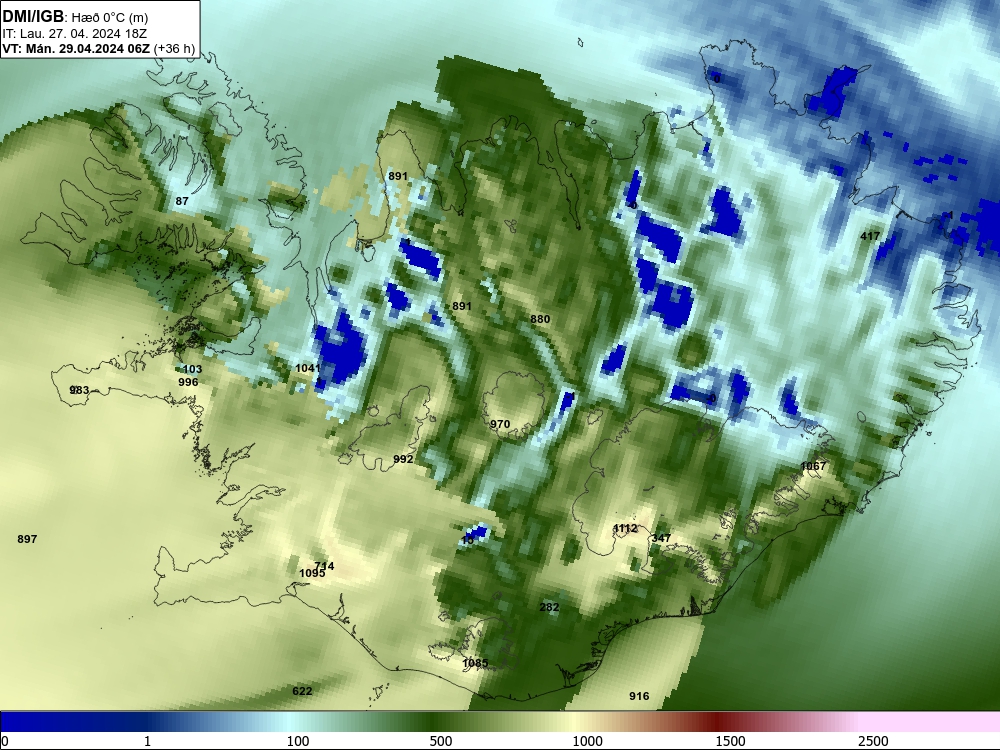Click the map value 1085
1000x750 pixels.
[x=475, y=663]
